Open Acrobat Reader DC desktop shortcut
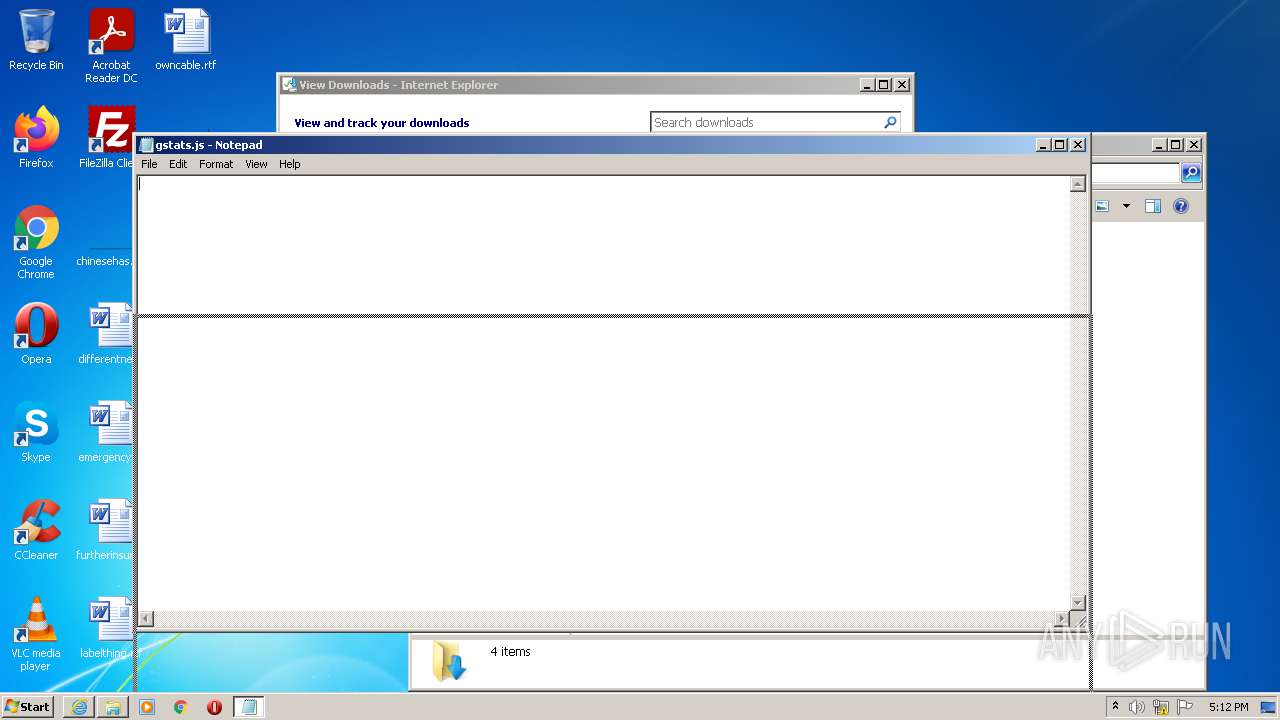 [x=111, y=46]
